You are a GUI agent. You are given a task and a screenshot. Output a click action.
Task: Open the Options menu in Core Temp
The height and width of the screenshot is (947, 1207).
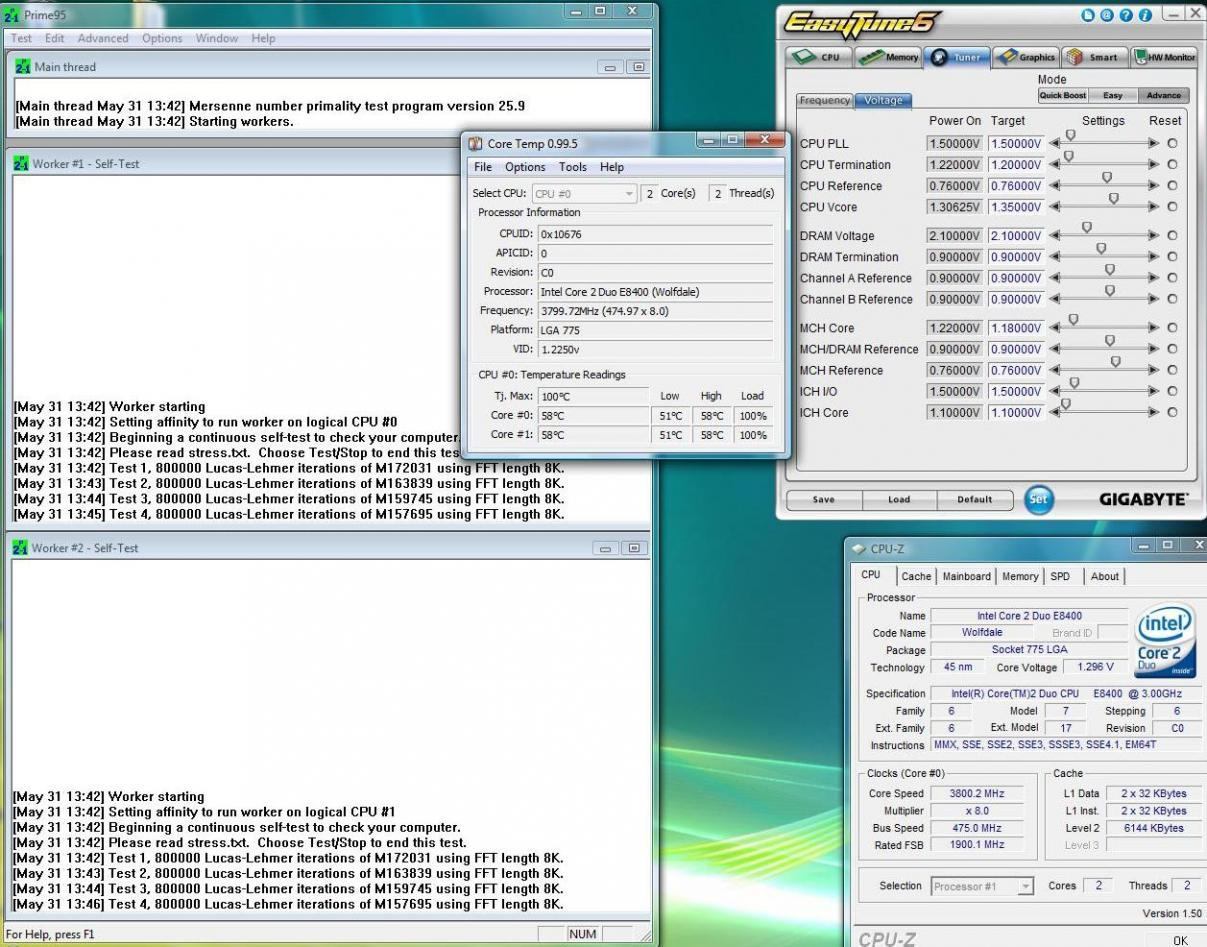525,167
